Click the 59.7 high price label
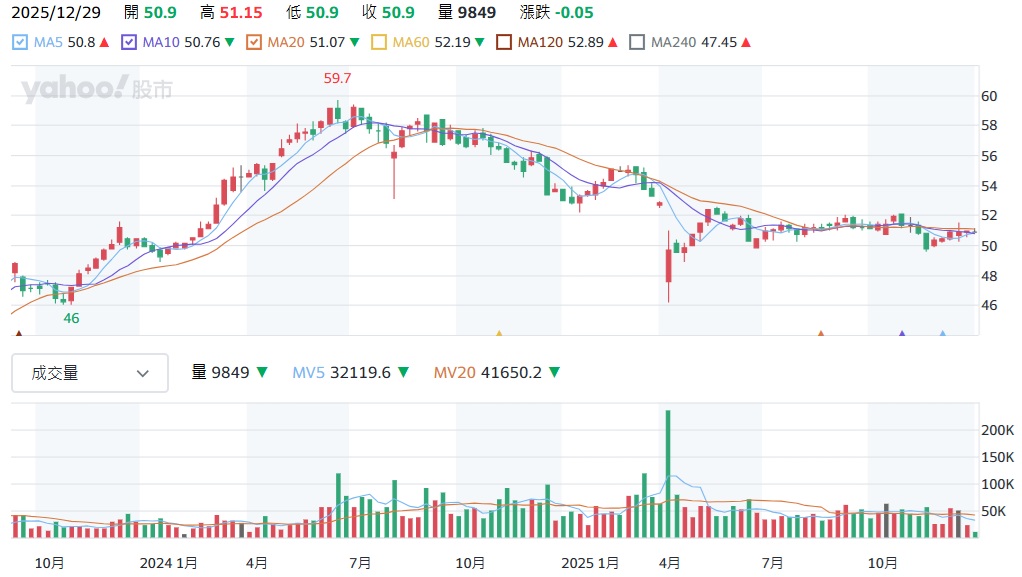 click(x=337, y=78)
